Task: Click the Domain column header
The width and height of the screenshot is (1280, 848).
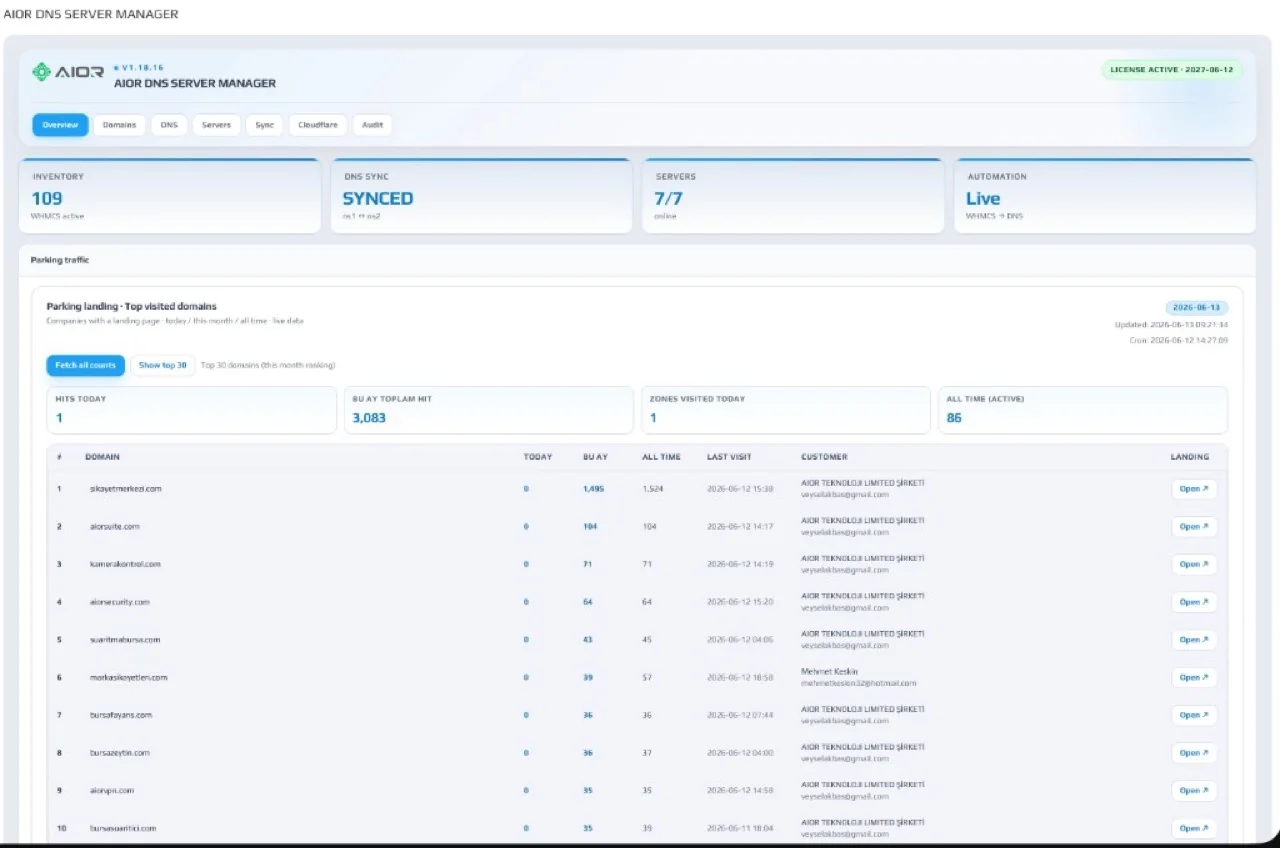Action: pos(102,457)
